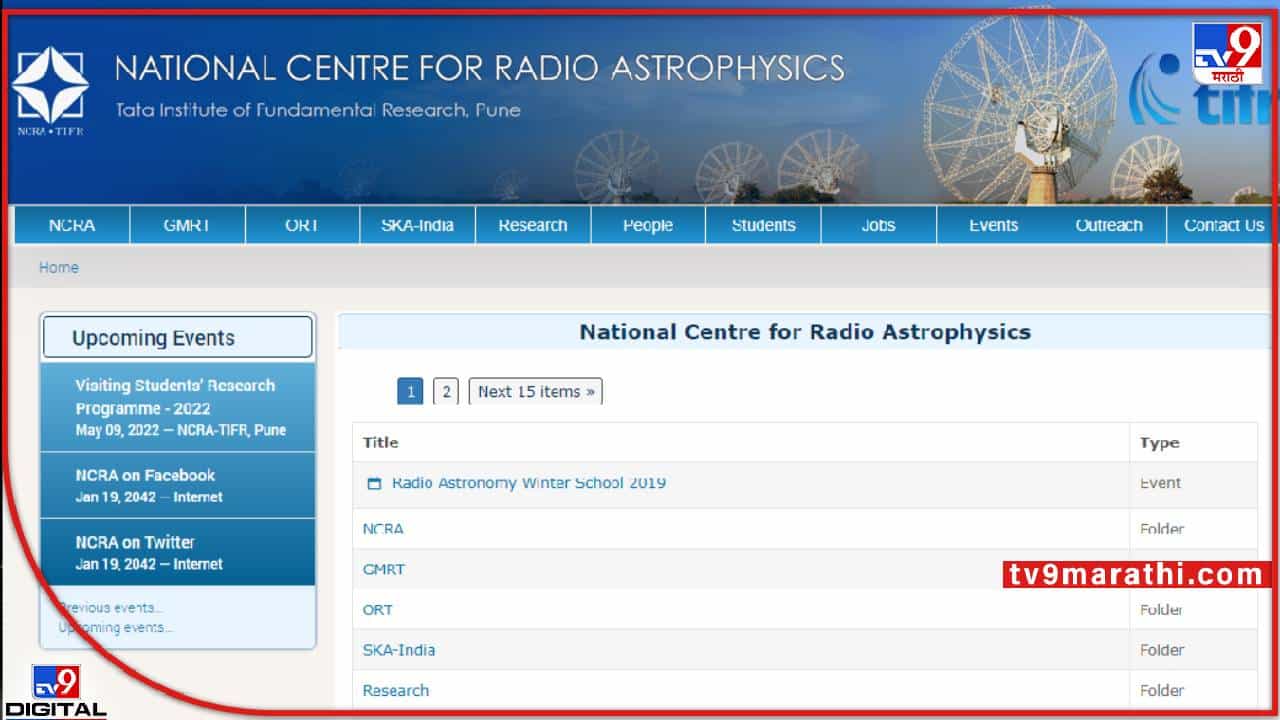This screenshot has width=1280, height=720.
Task: Click the Next 15 items button
Action: pyautogui.click(x=536, y=391)
